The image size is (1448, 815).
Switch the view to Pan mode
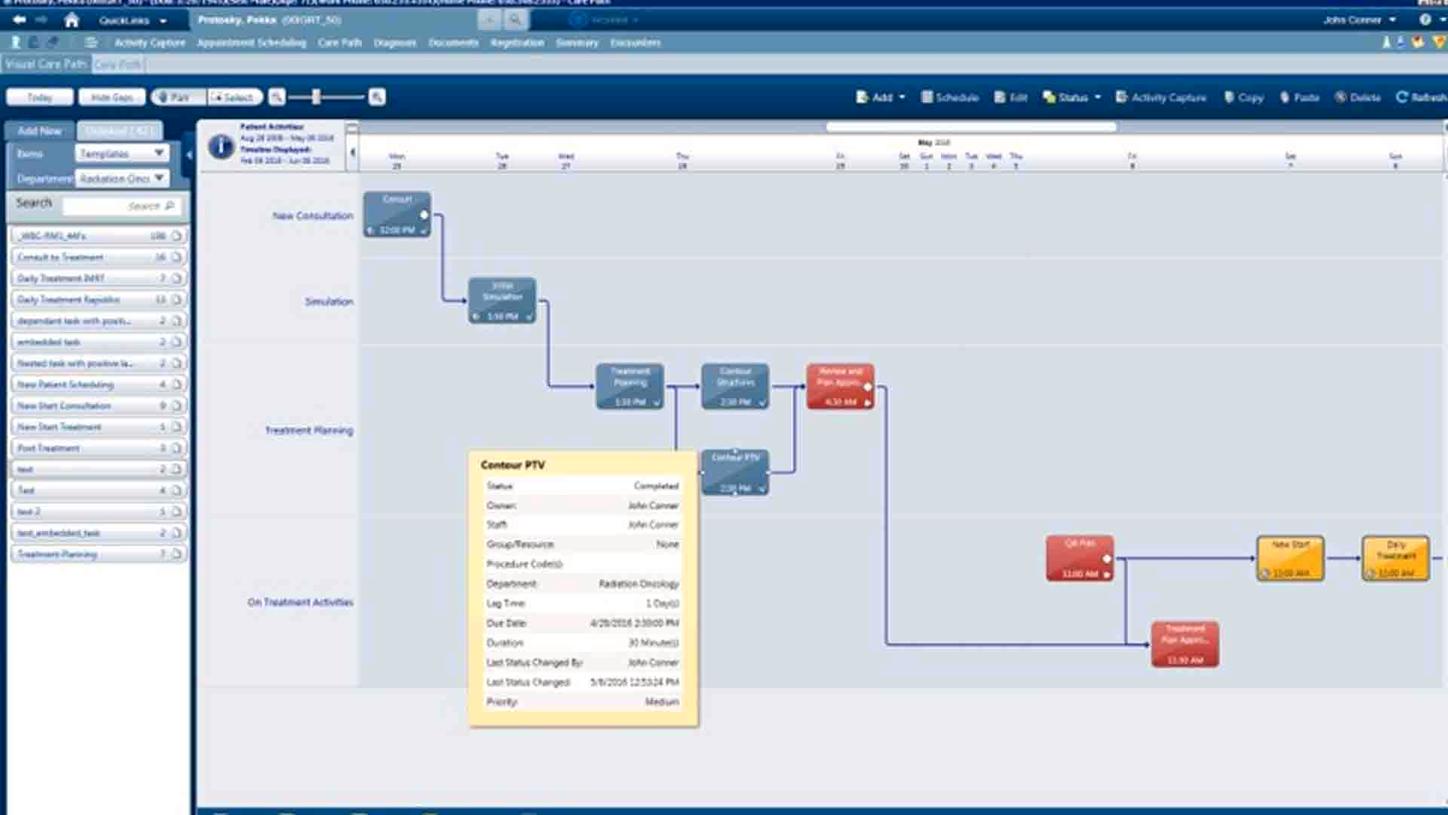click(180, 97)
